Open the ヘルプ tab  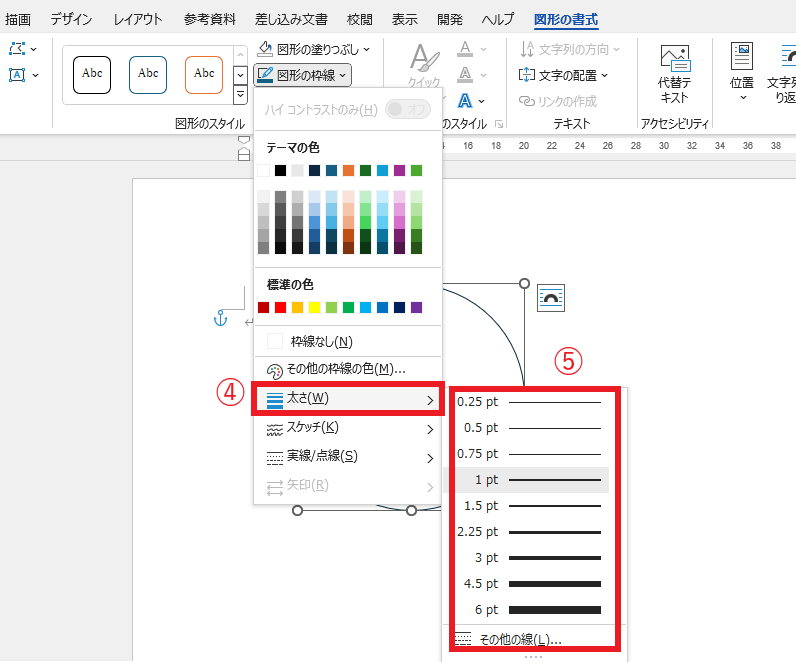coord(498,19)
